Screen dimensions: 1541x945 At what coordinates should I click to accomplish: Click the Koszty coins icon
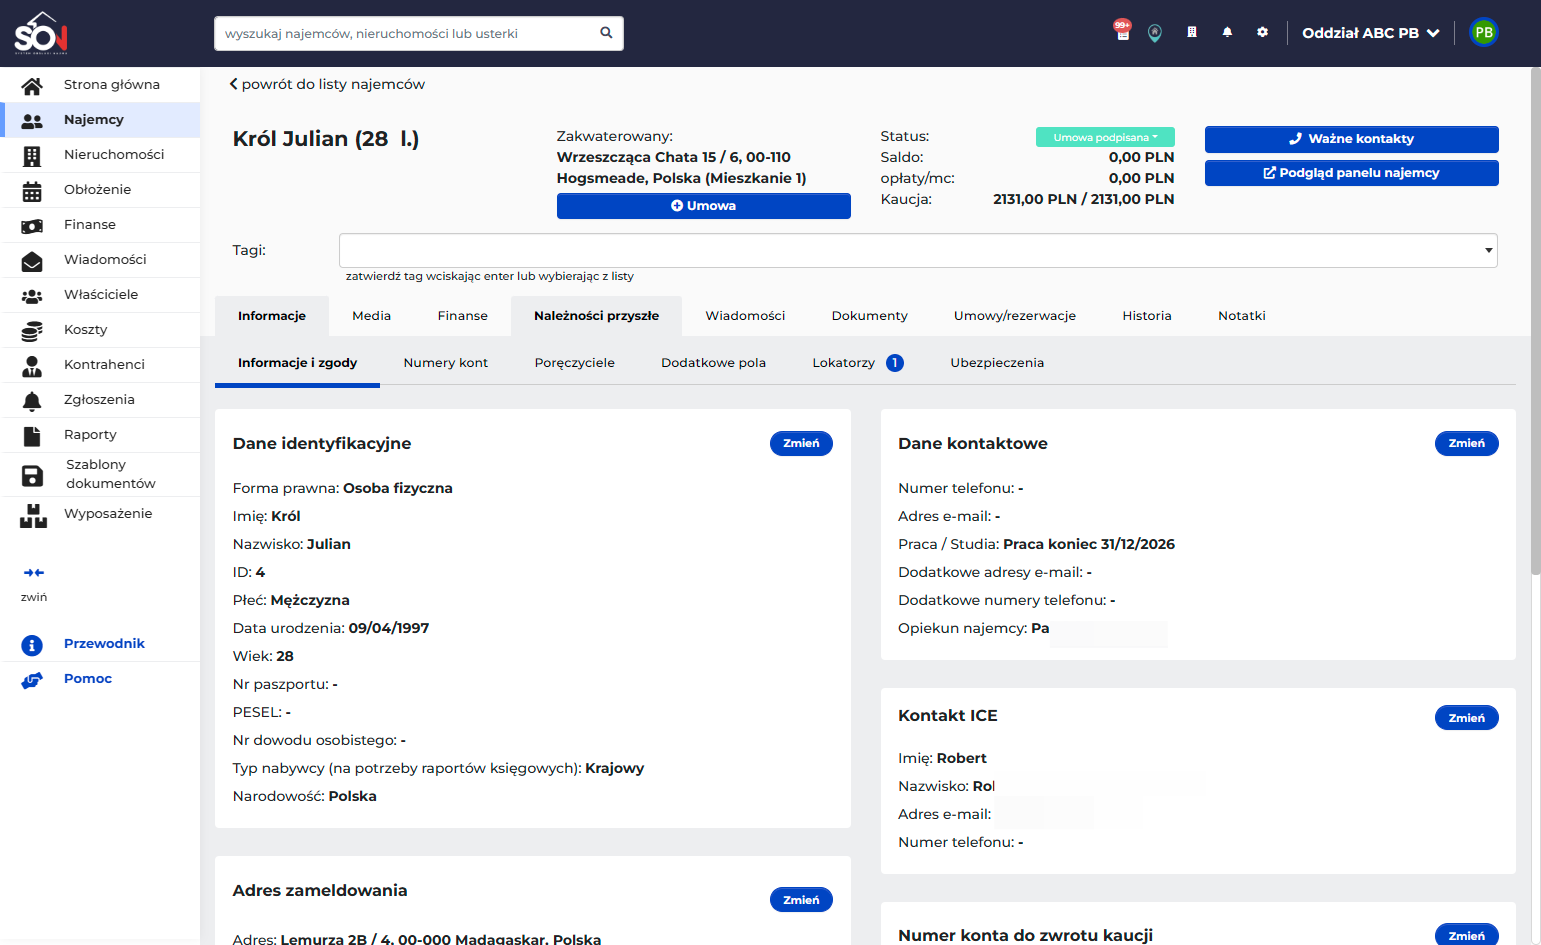click(x=32, y=331)
